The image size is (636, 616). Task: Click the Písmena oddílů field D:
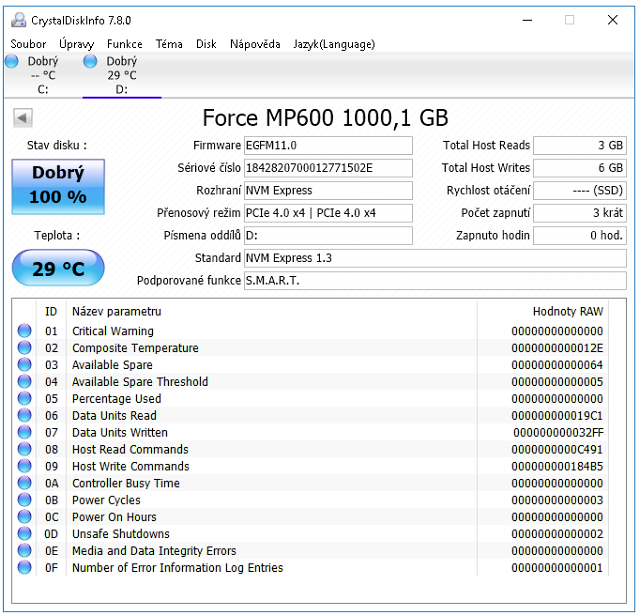tap(328, 235)
